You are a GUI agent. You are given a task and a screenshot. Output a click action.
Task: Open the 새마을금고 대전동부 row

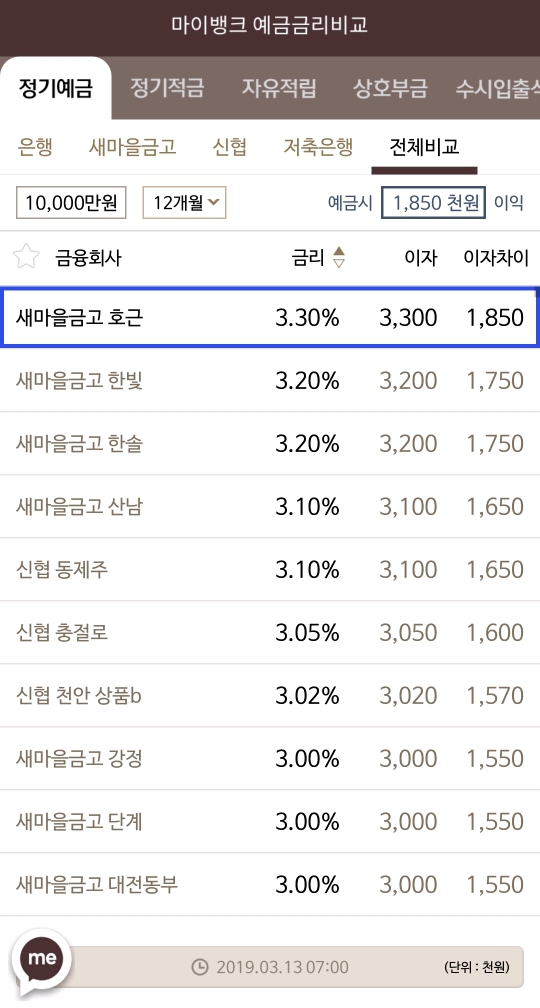coord(270,885)
